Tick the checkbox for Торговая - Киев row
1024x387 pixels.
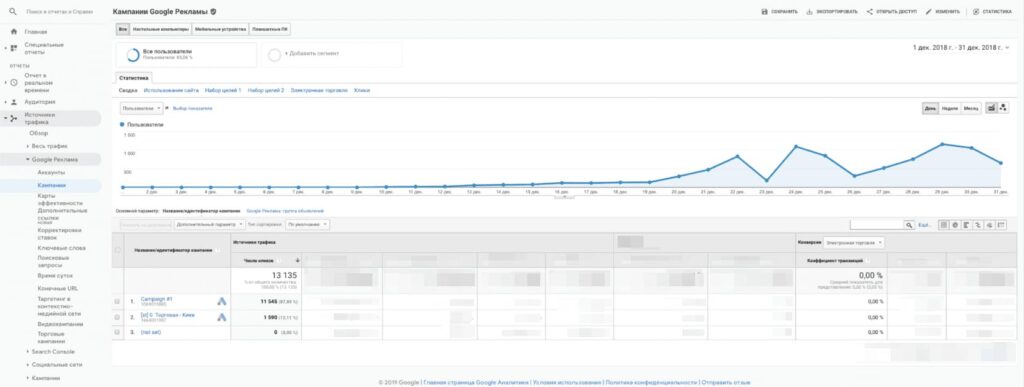click(x=118, y=317)
